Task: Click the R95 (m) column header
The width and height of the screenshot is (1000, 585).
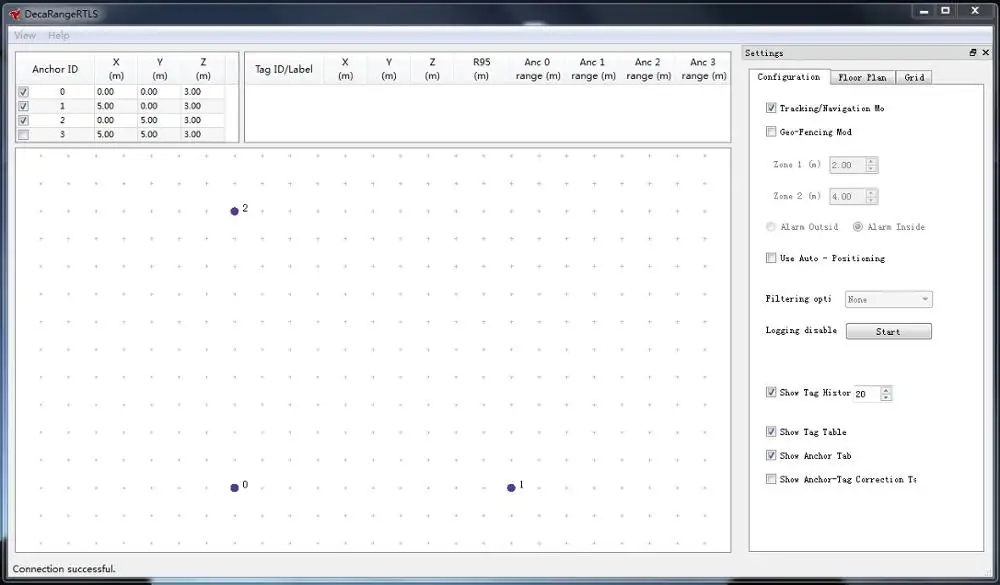Action: [x=482, y=69]
